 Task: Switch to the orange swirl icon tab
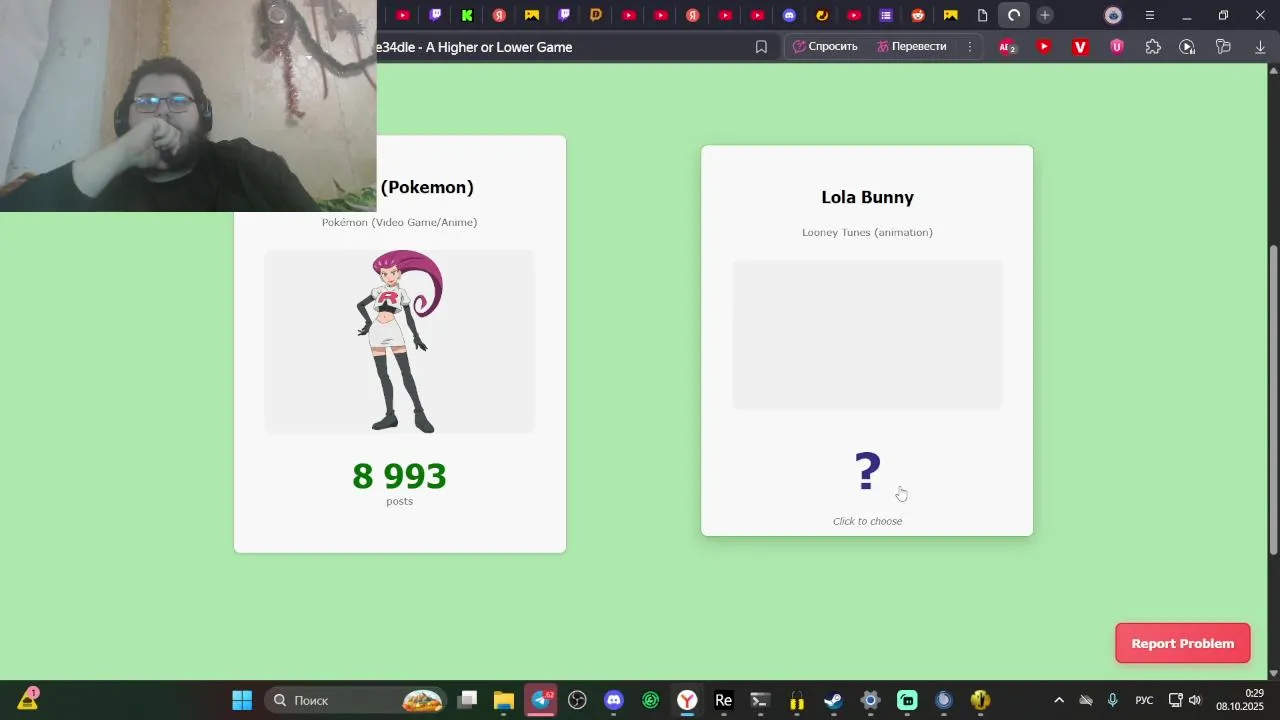click(x=822, y=15)
